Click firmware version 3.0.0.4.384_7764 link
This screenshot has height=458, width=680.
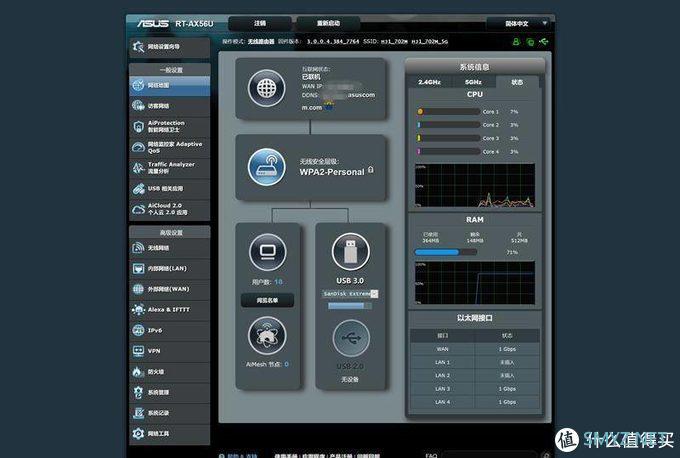pos(333,42)
